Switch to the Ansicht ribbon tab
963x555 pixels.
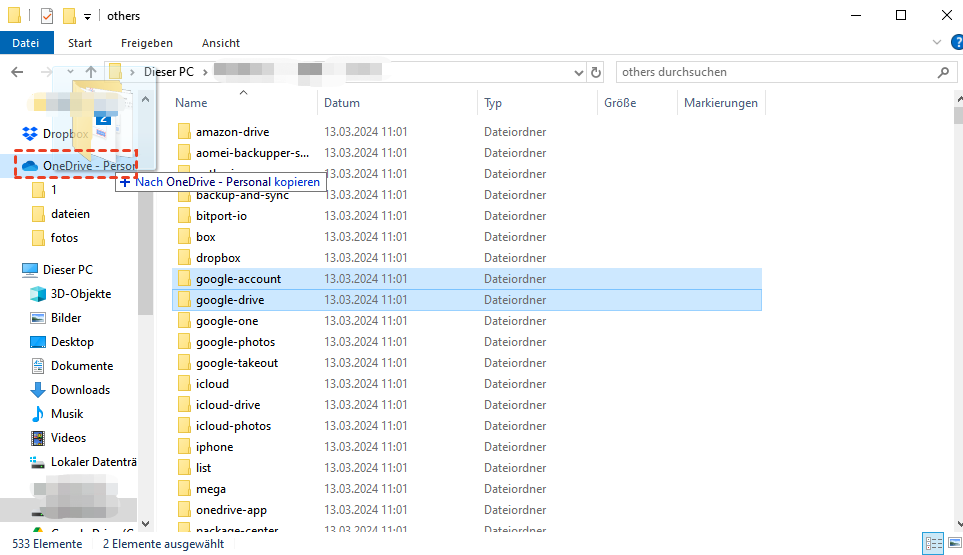tap(220, 43)
